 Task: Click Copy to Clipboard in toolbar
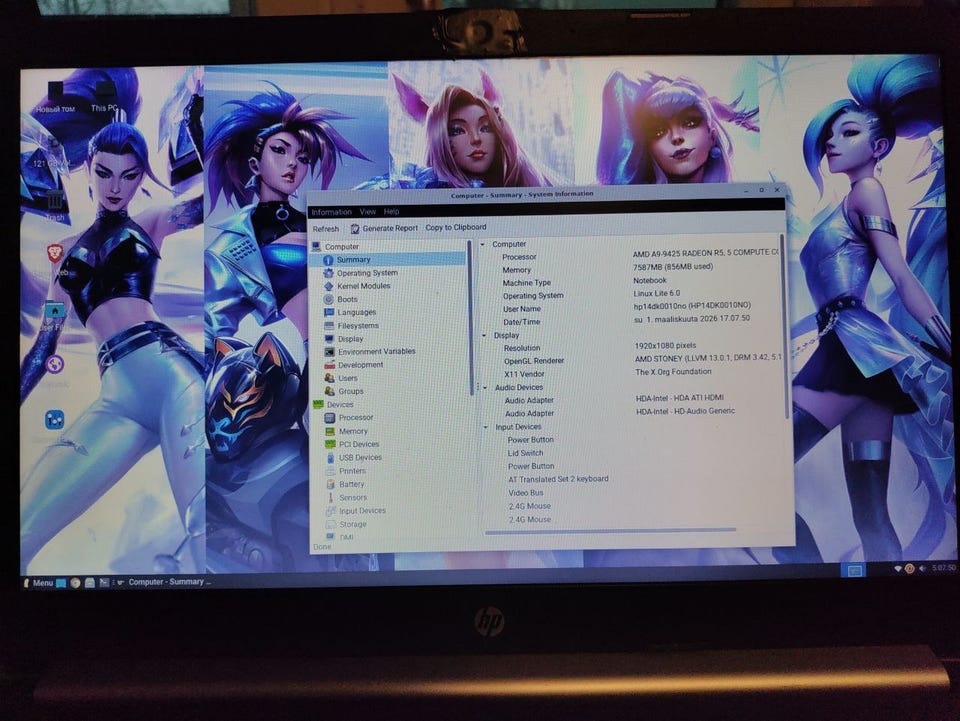tap(456, 227)
